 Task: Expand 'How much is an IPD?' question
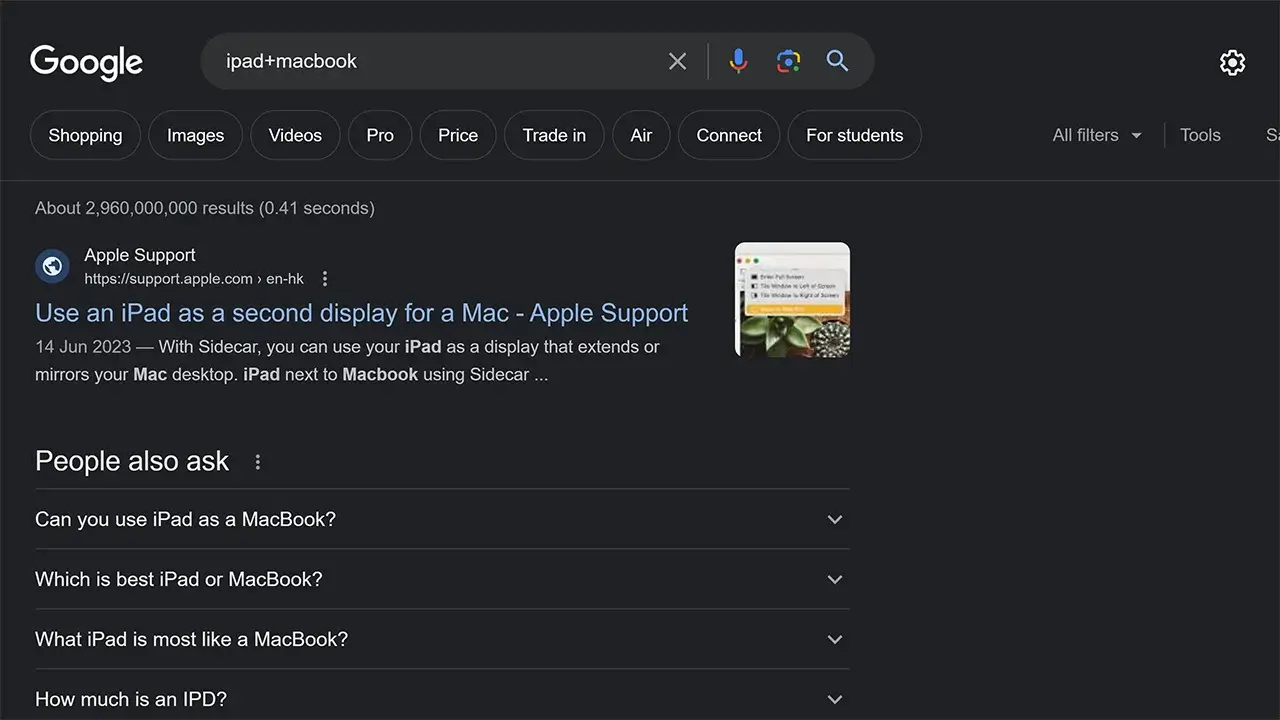pyautogui.click(x=442, y=699)
